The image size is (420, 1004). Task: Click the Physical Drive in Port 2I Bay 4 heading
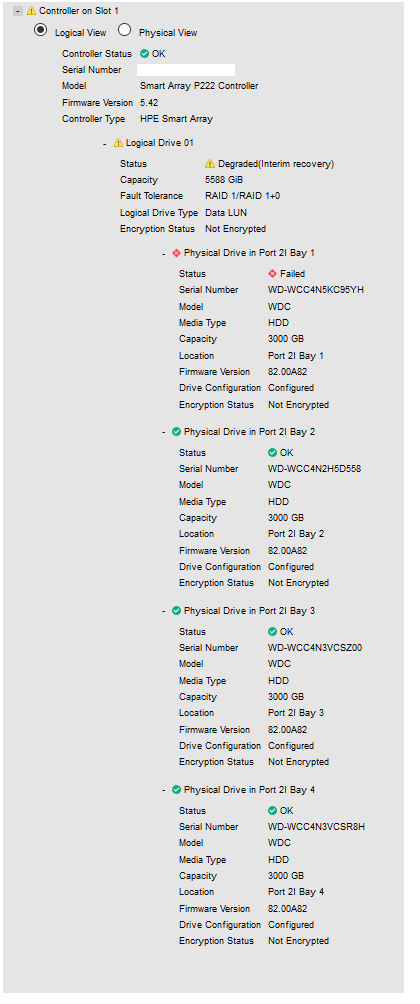click(250, 790)
